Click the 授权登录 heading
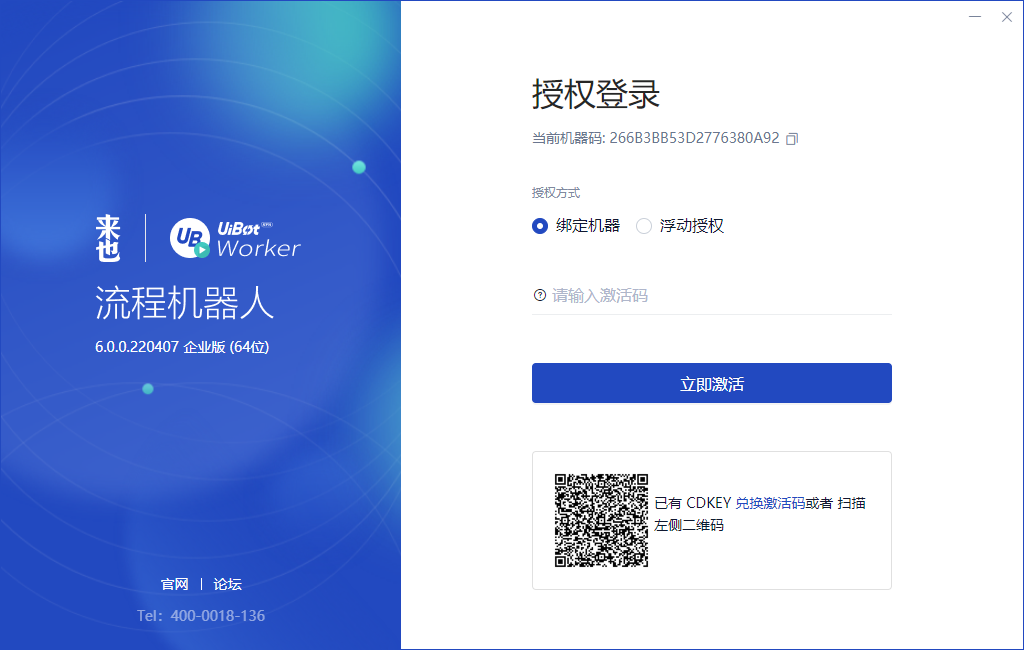The image size is (1024, 650). coord(596,94)
